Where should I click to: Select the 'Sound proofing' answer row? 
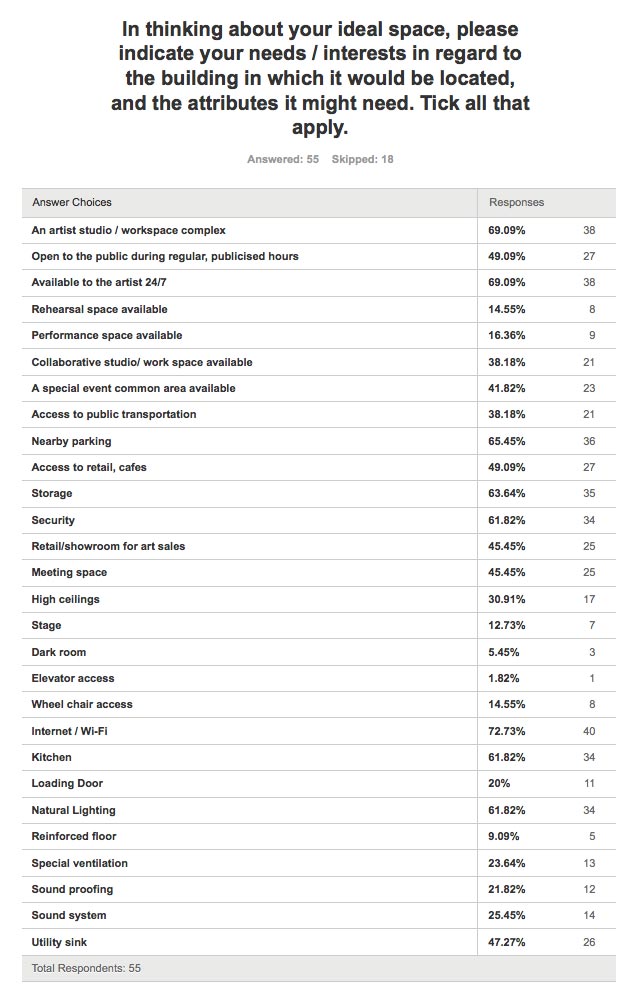72,889
